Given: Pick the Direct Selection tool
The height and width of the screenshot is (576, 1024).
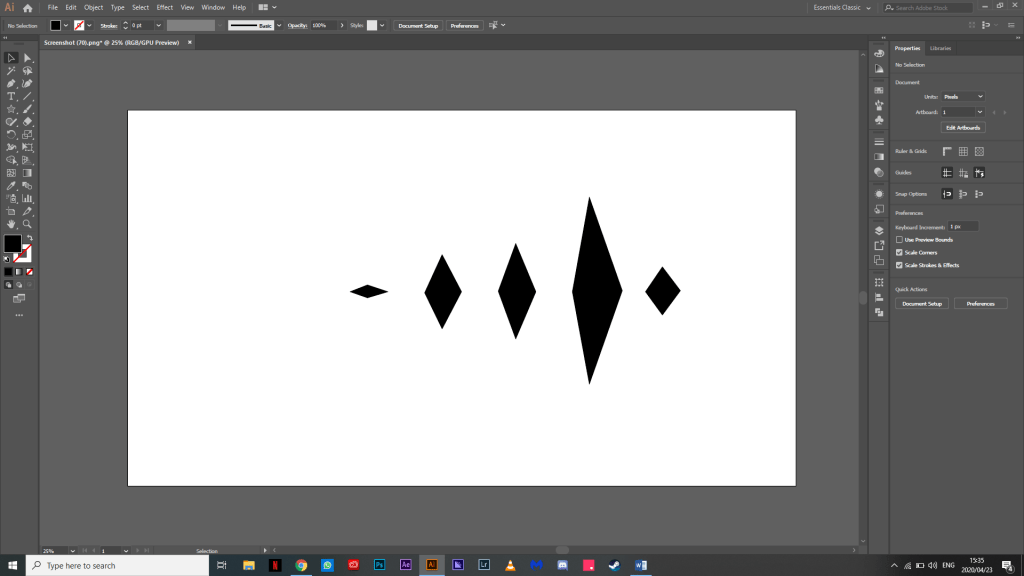Looking at the screenshot, I should point(27,58).
